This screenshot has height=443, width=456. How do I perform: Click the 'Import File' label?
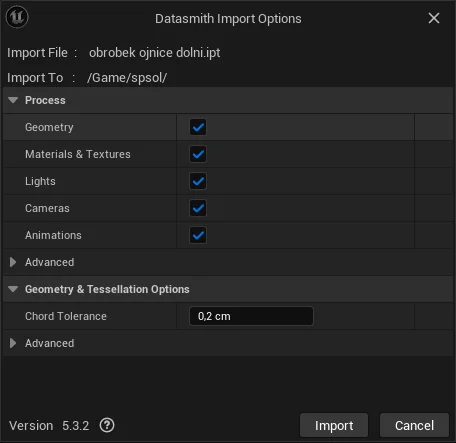tap(37, 53)
